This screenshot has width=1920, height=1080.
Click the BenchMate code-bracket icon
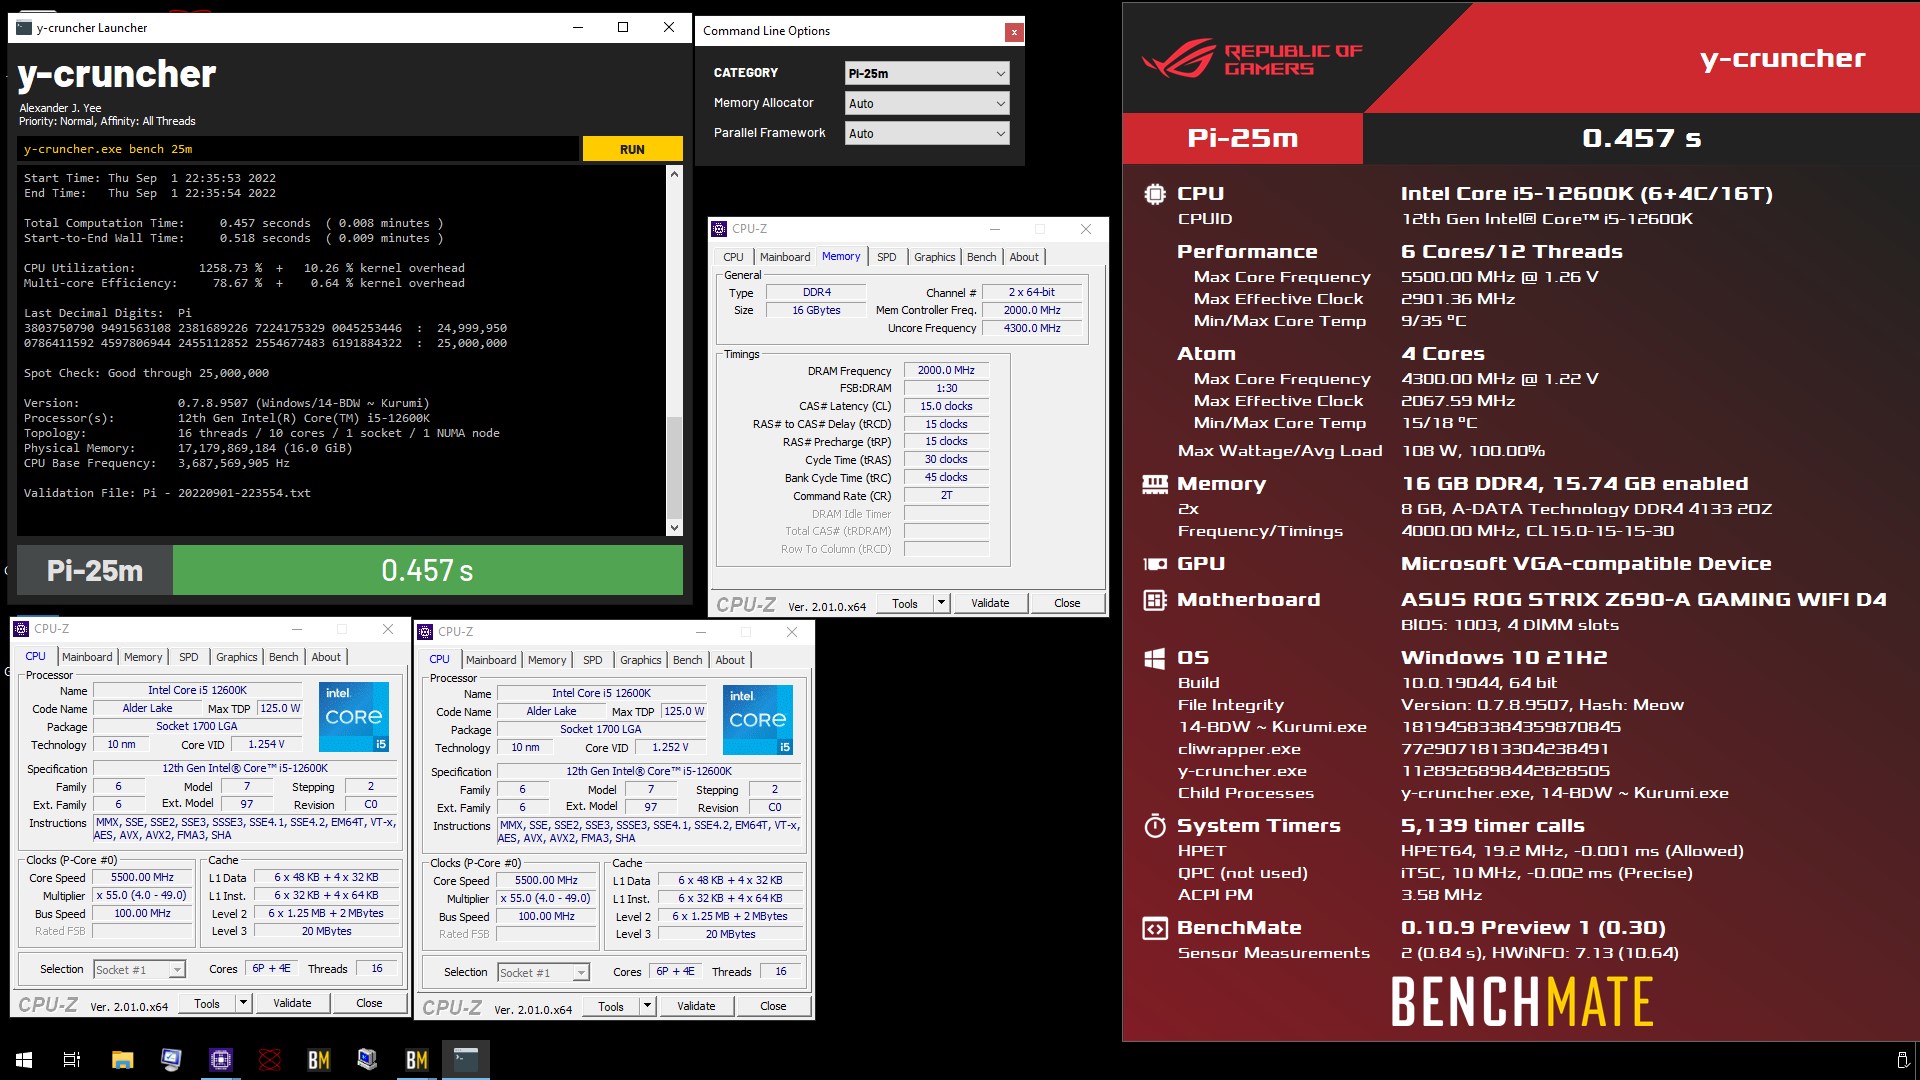(1155, 928)
